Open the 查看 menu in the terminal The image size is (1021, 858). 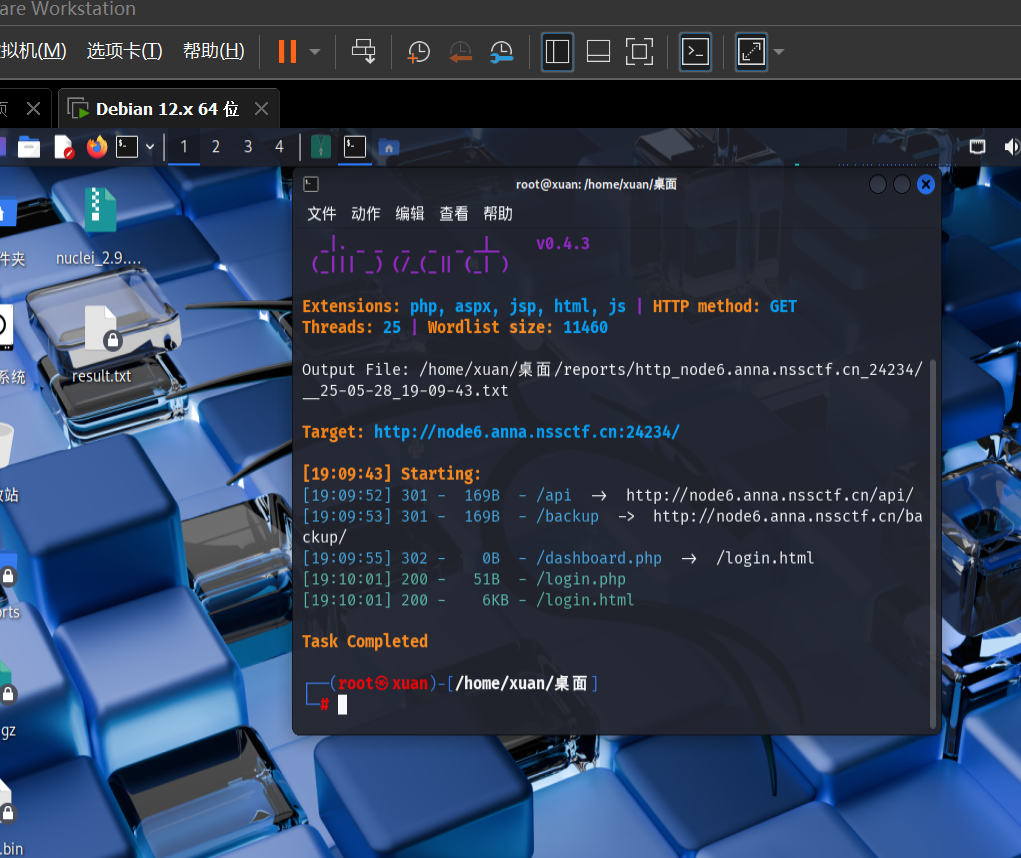click(454, 214)
